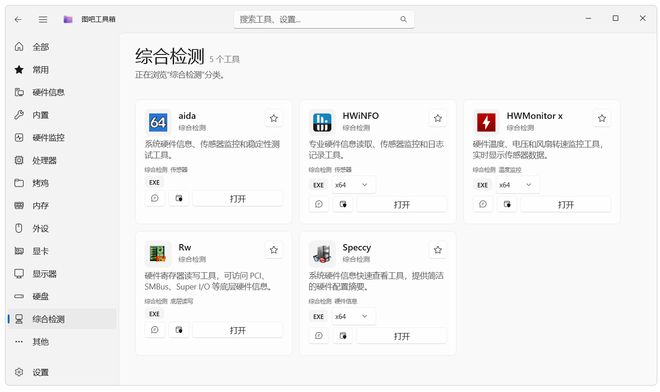Image resolution: width=660 pixels, height=392 pixels.
Task: Open aida with the 打开 button
Action: pyautogui.click(x=238, y=198)
